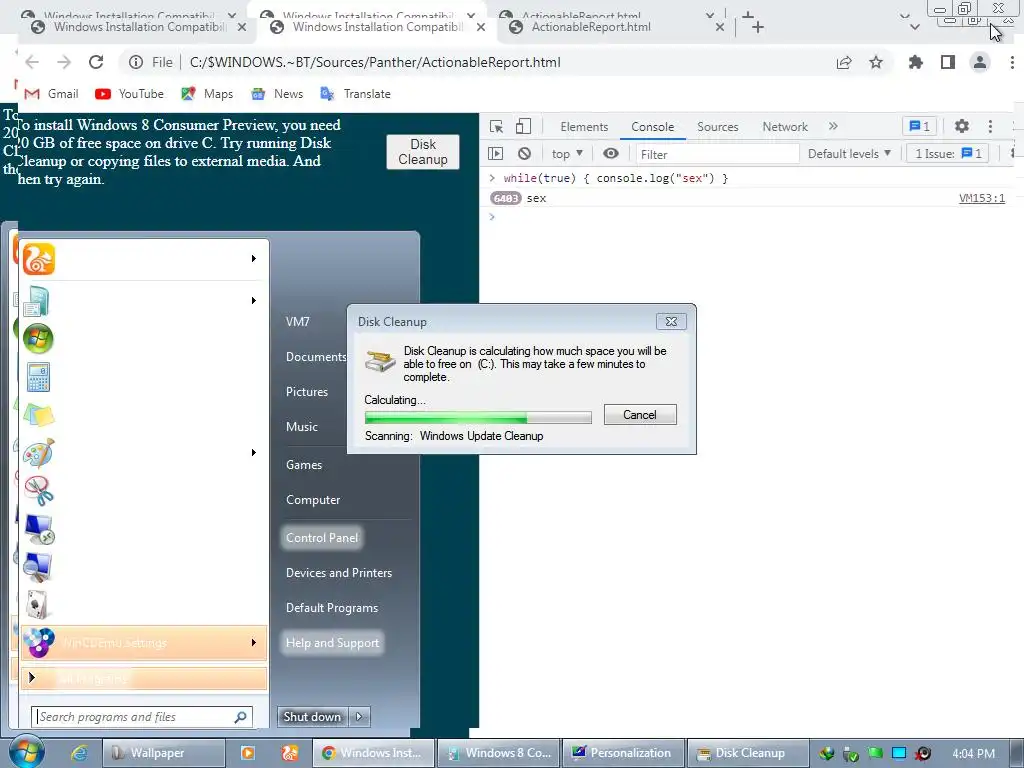Toggle the device toolbar icon in DevTools
This screenshot has width=1024, height=768.
(523, 126)
